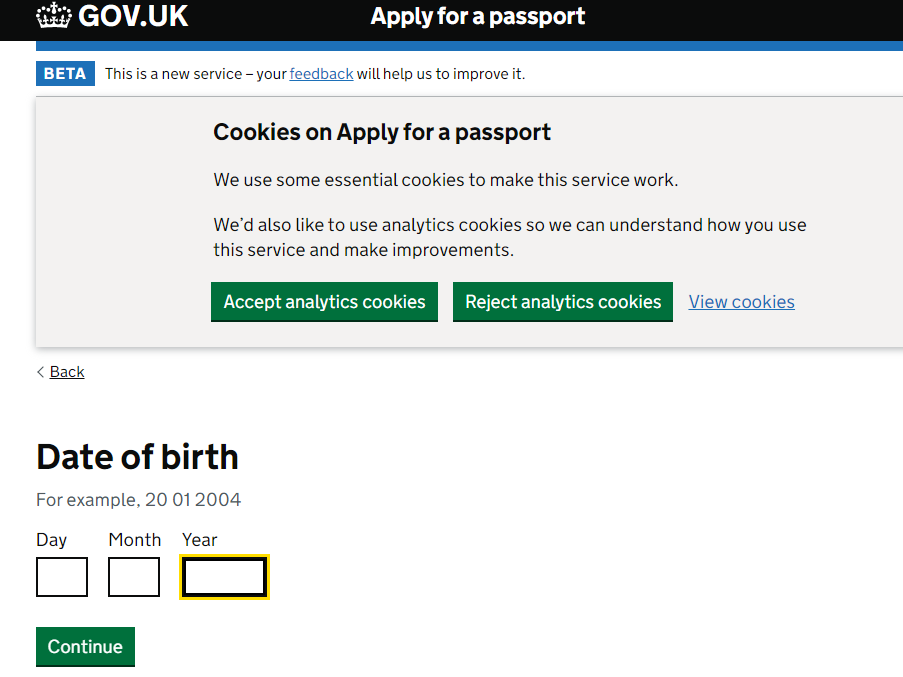Screen dimensions: 903x677
Task: Go to previous page with Back link
Action: (67, 372)
